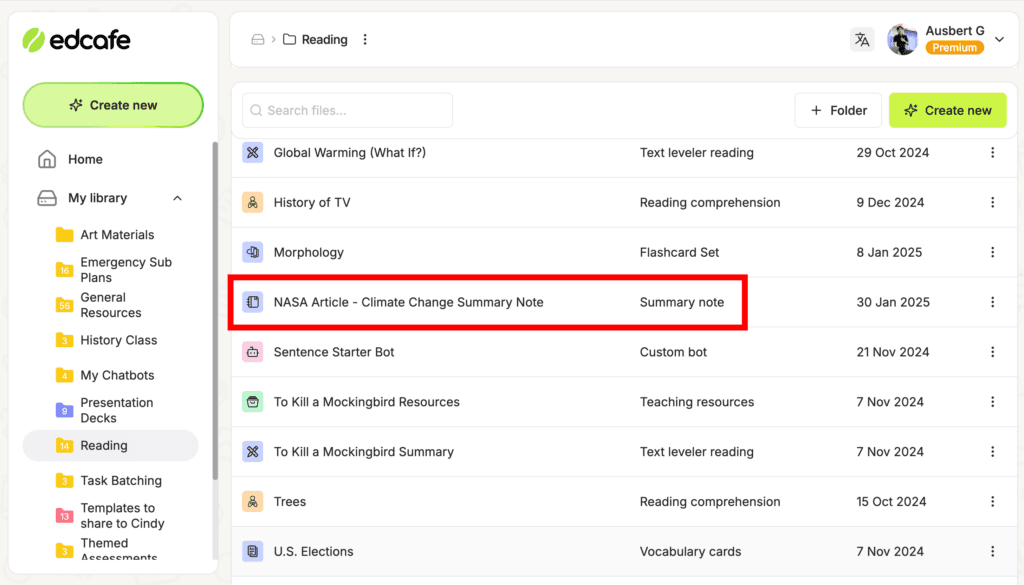Open the Task Batching folder

pyautogui.click(x=121, y=481)
